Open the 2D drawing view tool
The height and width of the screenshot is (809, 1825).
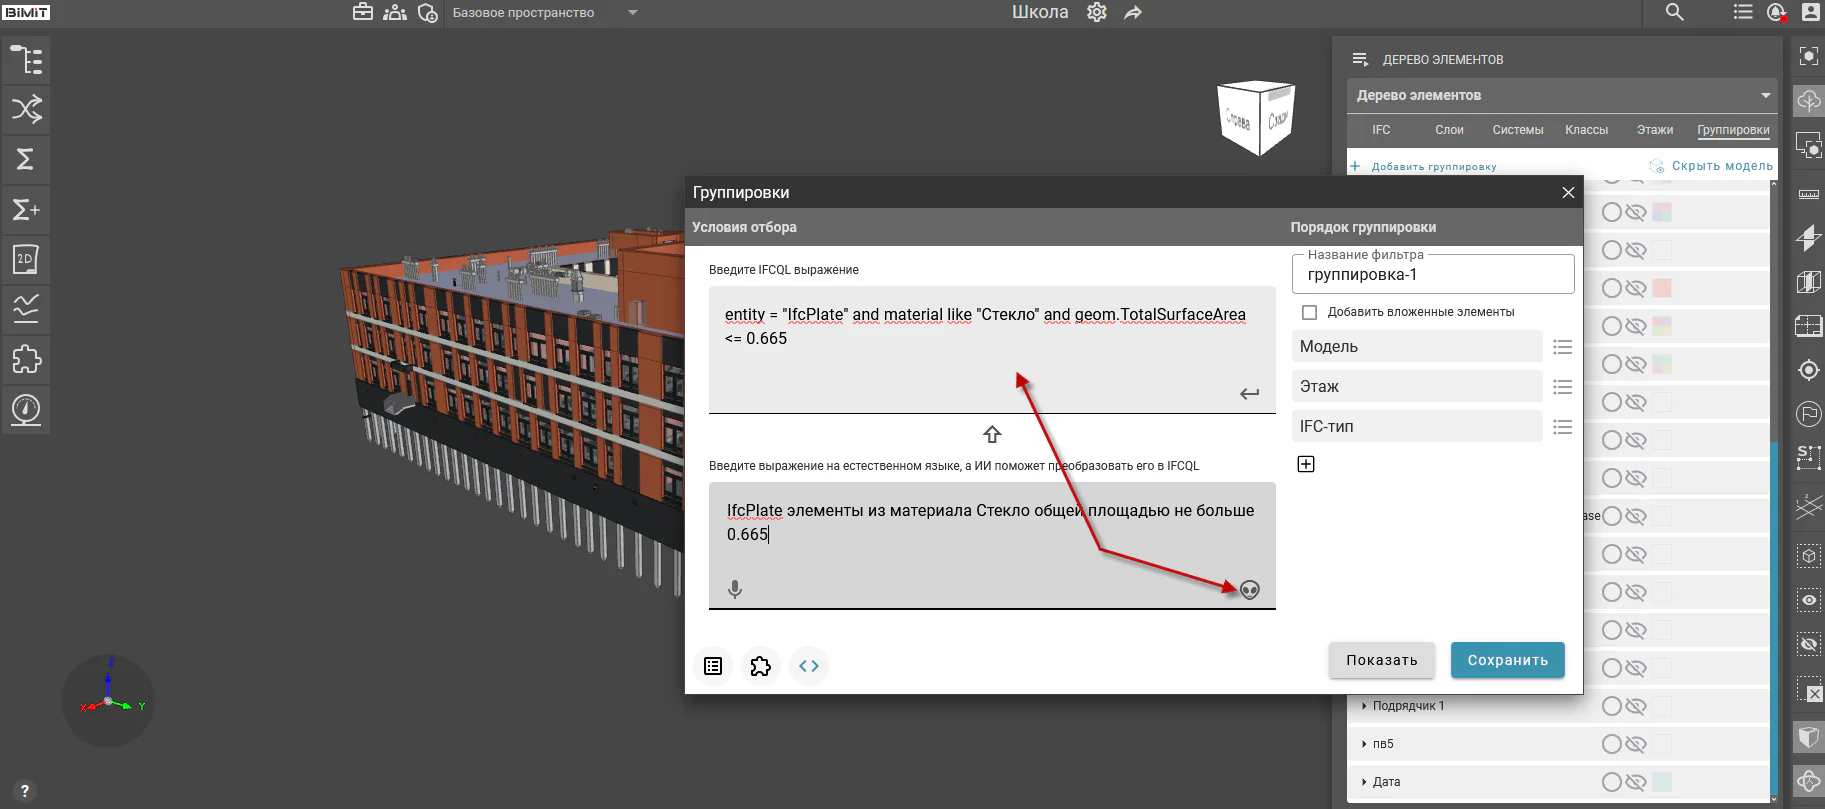click(x=26, y=259)
